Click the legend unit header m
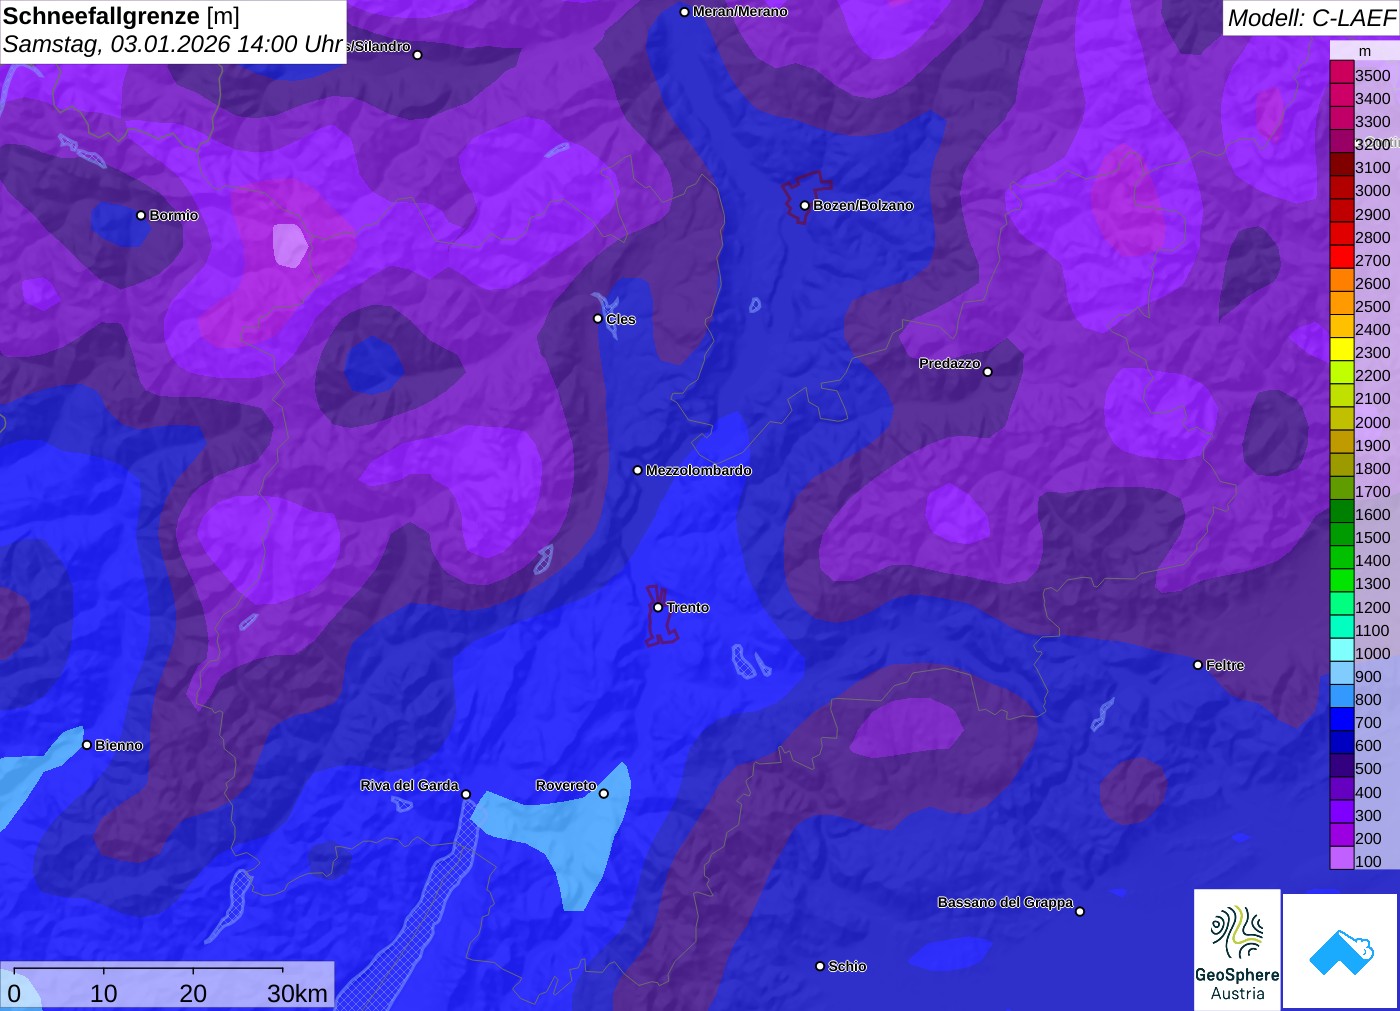This screenshot has height=1011, width=1400. (x=1365, y=51)
